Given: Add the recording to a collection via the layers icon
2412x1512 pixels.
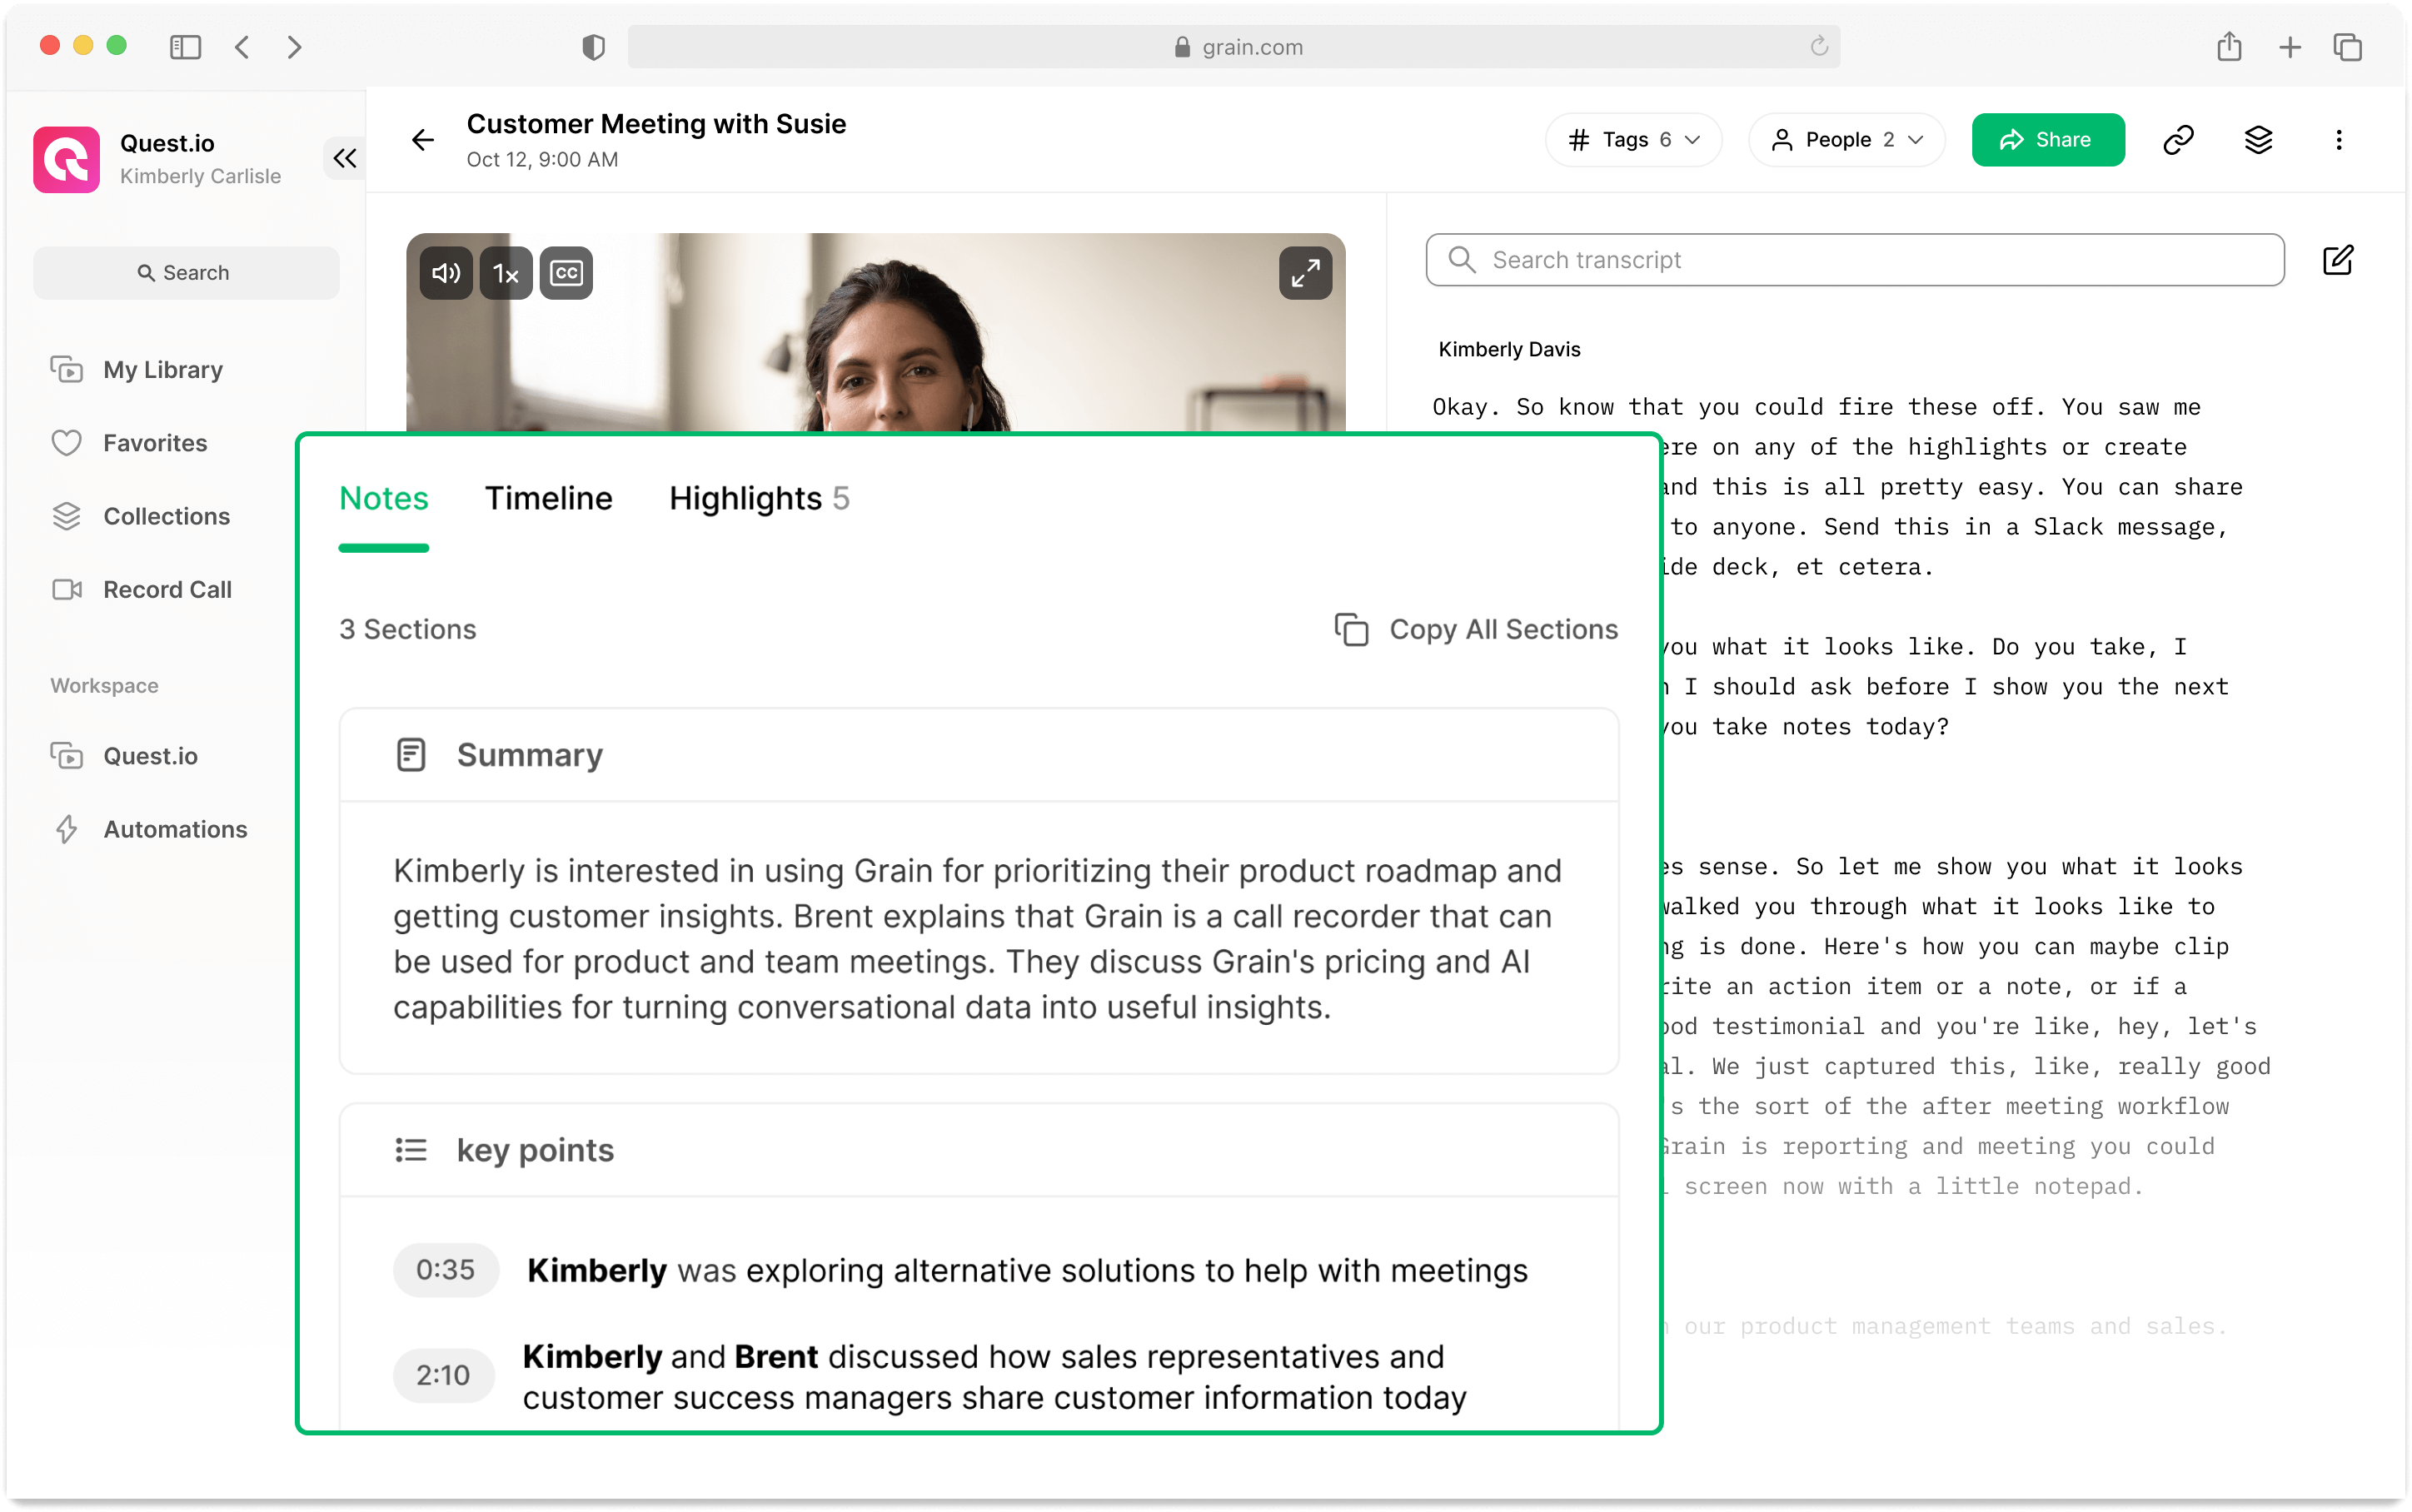Looking at the screenshot, I should [2258, 140].
